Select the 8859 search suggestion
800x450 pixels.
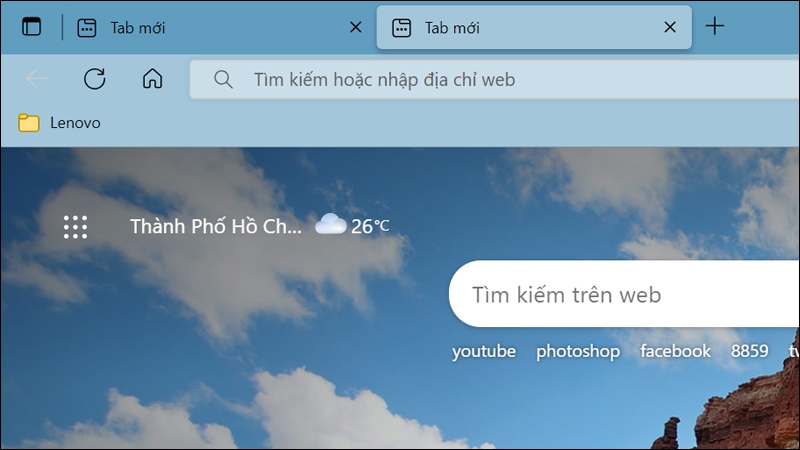[x=749, y=351]
